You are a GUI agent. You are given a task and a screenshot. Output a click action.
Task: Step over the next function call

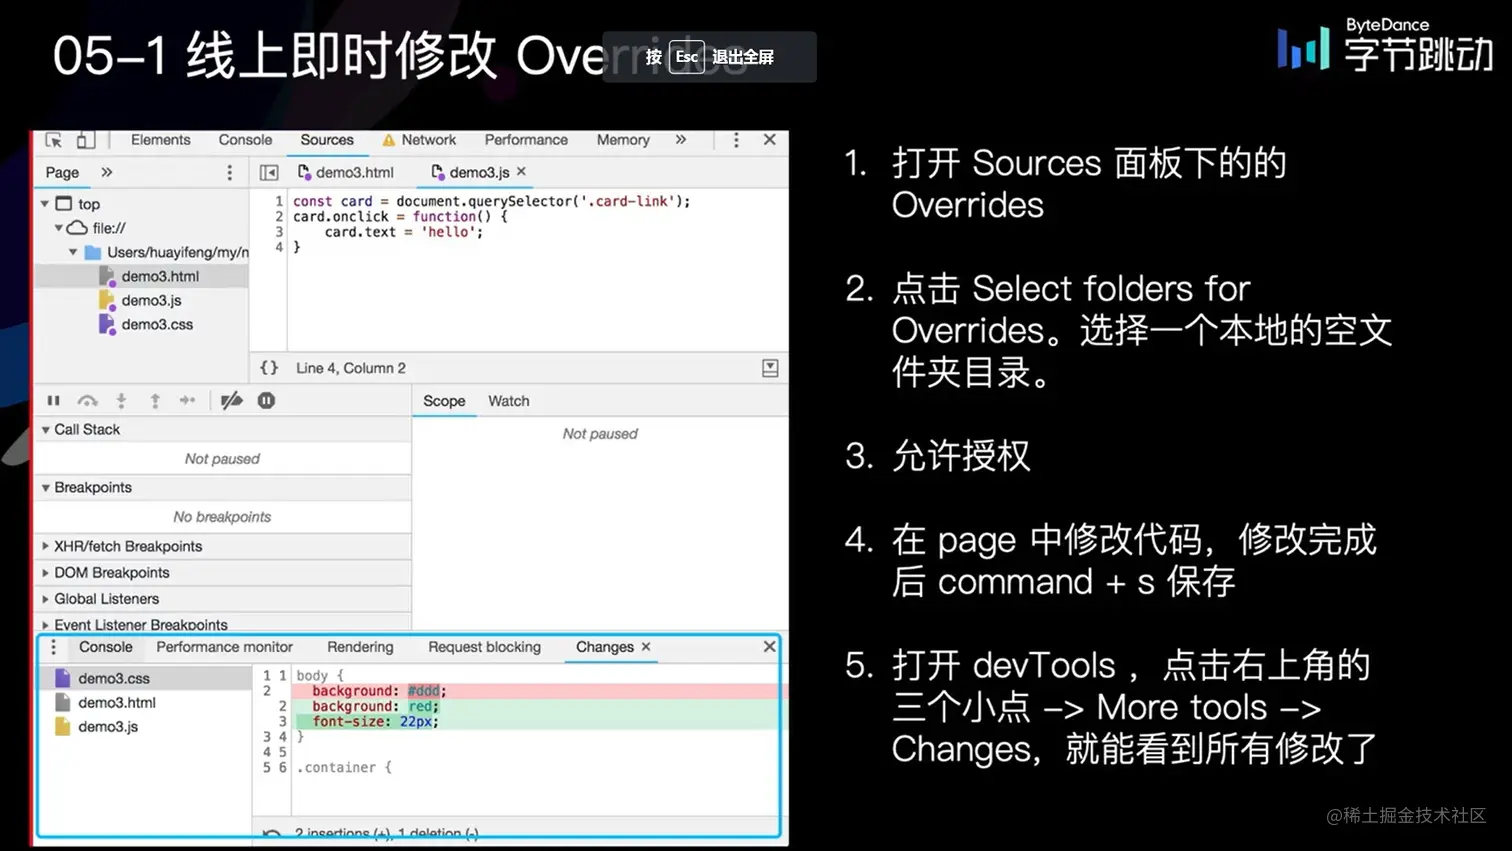[x=88, y=401]
